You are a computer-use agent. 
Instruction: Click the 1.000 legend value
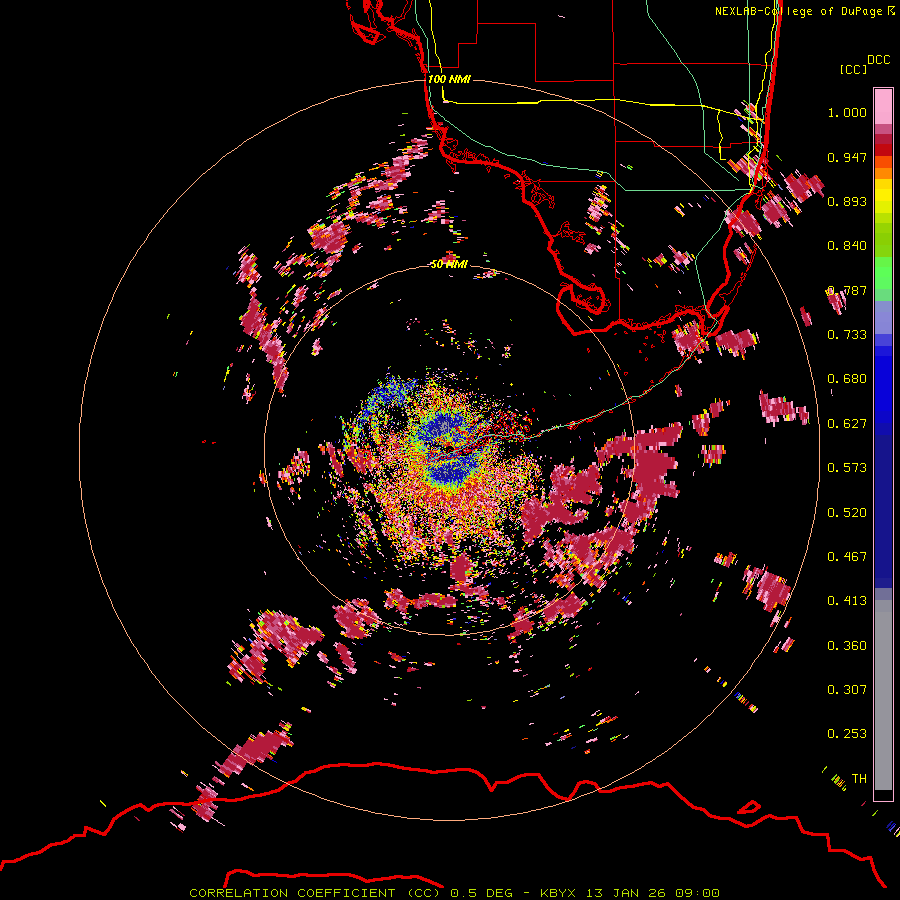847,112
